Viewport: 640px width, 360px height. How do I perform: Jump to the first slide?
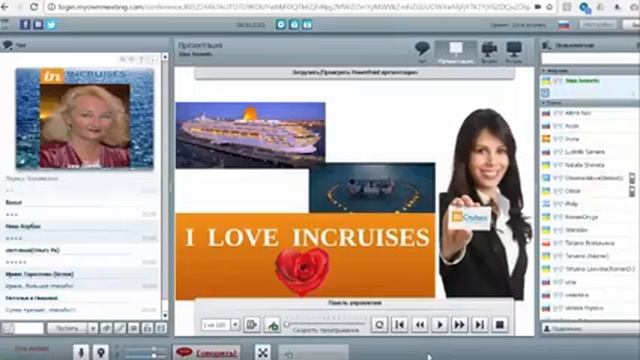(399, 325)
